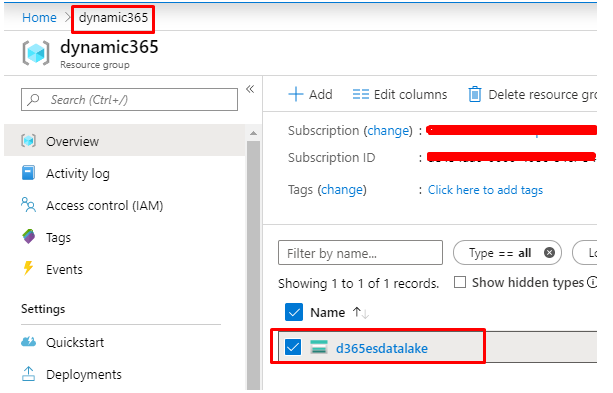Viewport: 613px width, 393px height.
Task: Open Tags in sidebar
Action: [58, 238]
